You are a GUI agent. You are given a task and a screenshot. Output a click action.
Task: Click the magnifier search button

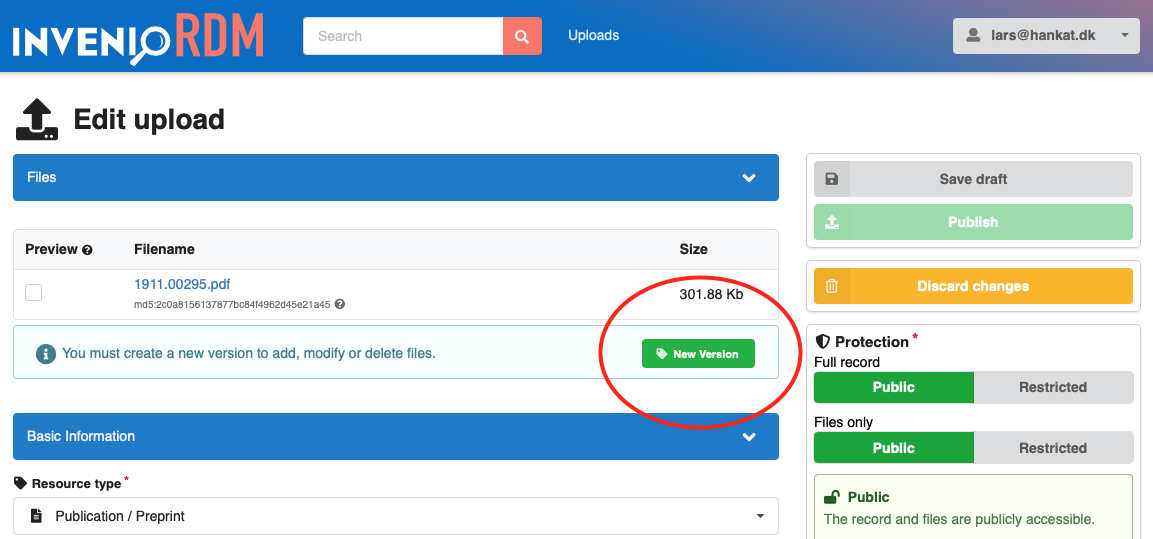522,36
